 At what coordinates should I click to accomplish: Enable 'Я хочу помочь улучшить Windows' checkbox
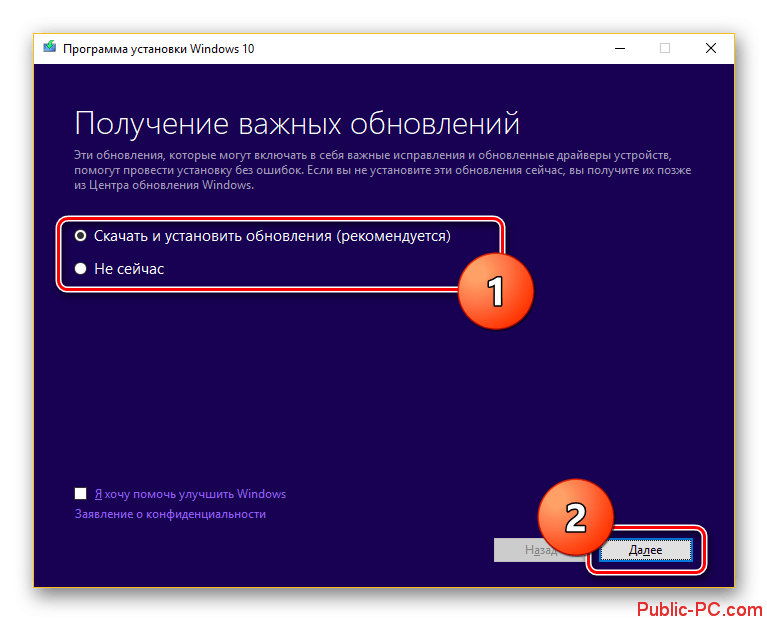click(x=81, y=493)
